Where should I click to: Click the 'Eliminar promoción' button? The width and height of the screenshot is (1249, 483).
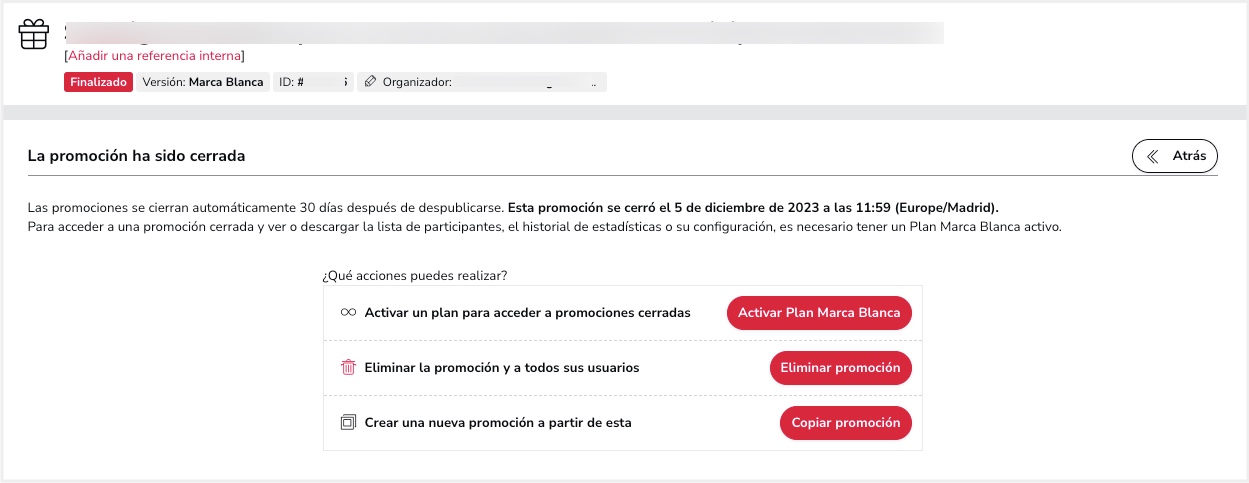coord(840,367)
